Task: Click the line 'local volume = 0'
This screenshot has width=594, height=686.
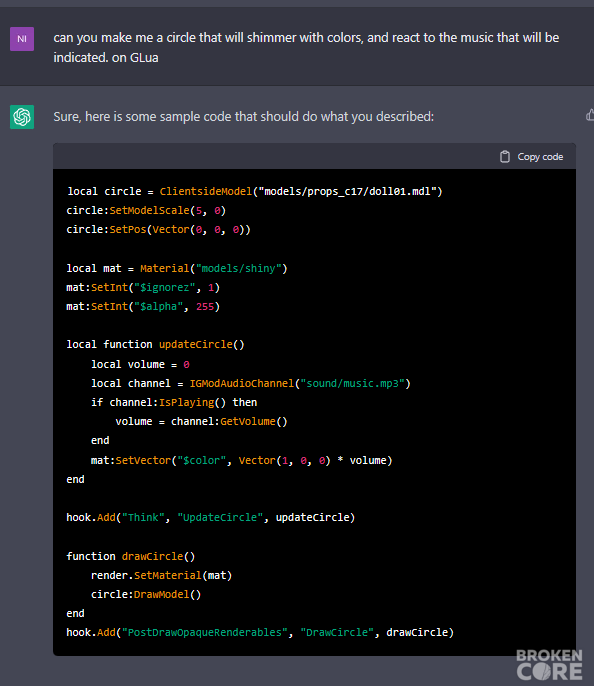Action: (140, 364)
